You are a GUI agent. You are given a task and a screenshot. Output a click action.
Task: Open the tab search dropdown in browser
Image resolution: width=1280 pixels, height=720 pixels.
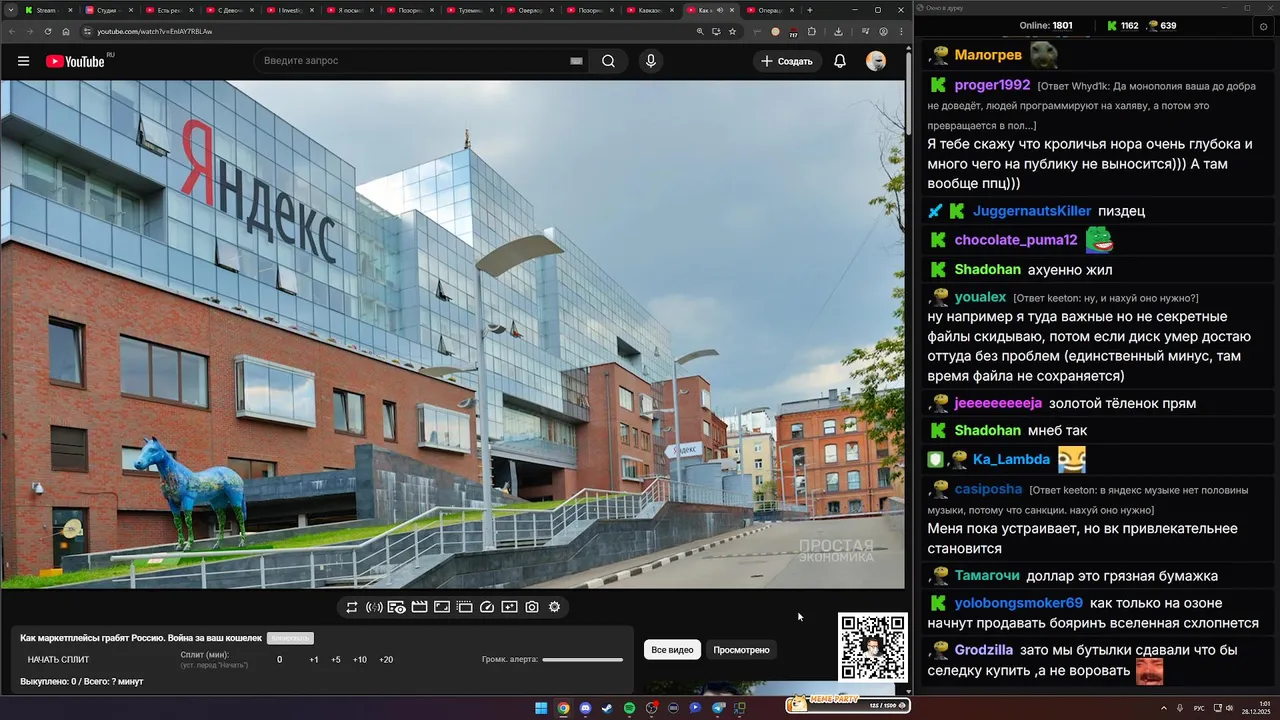pos(9,10)
